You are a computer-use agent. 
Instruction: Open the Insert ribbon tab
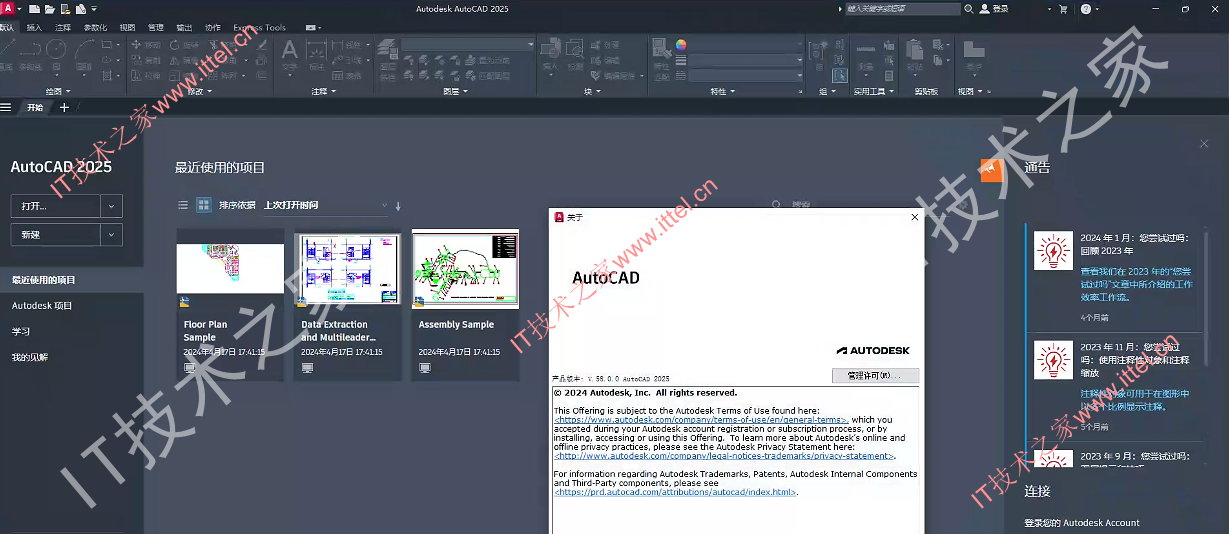34,27
